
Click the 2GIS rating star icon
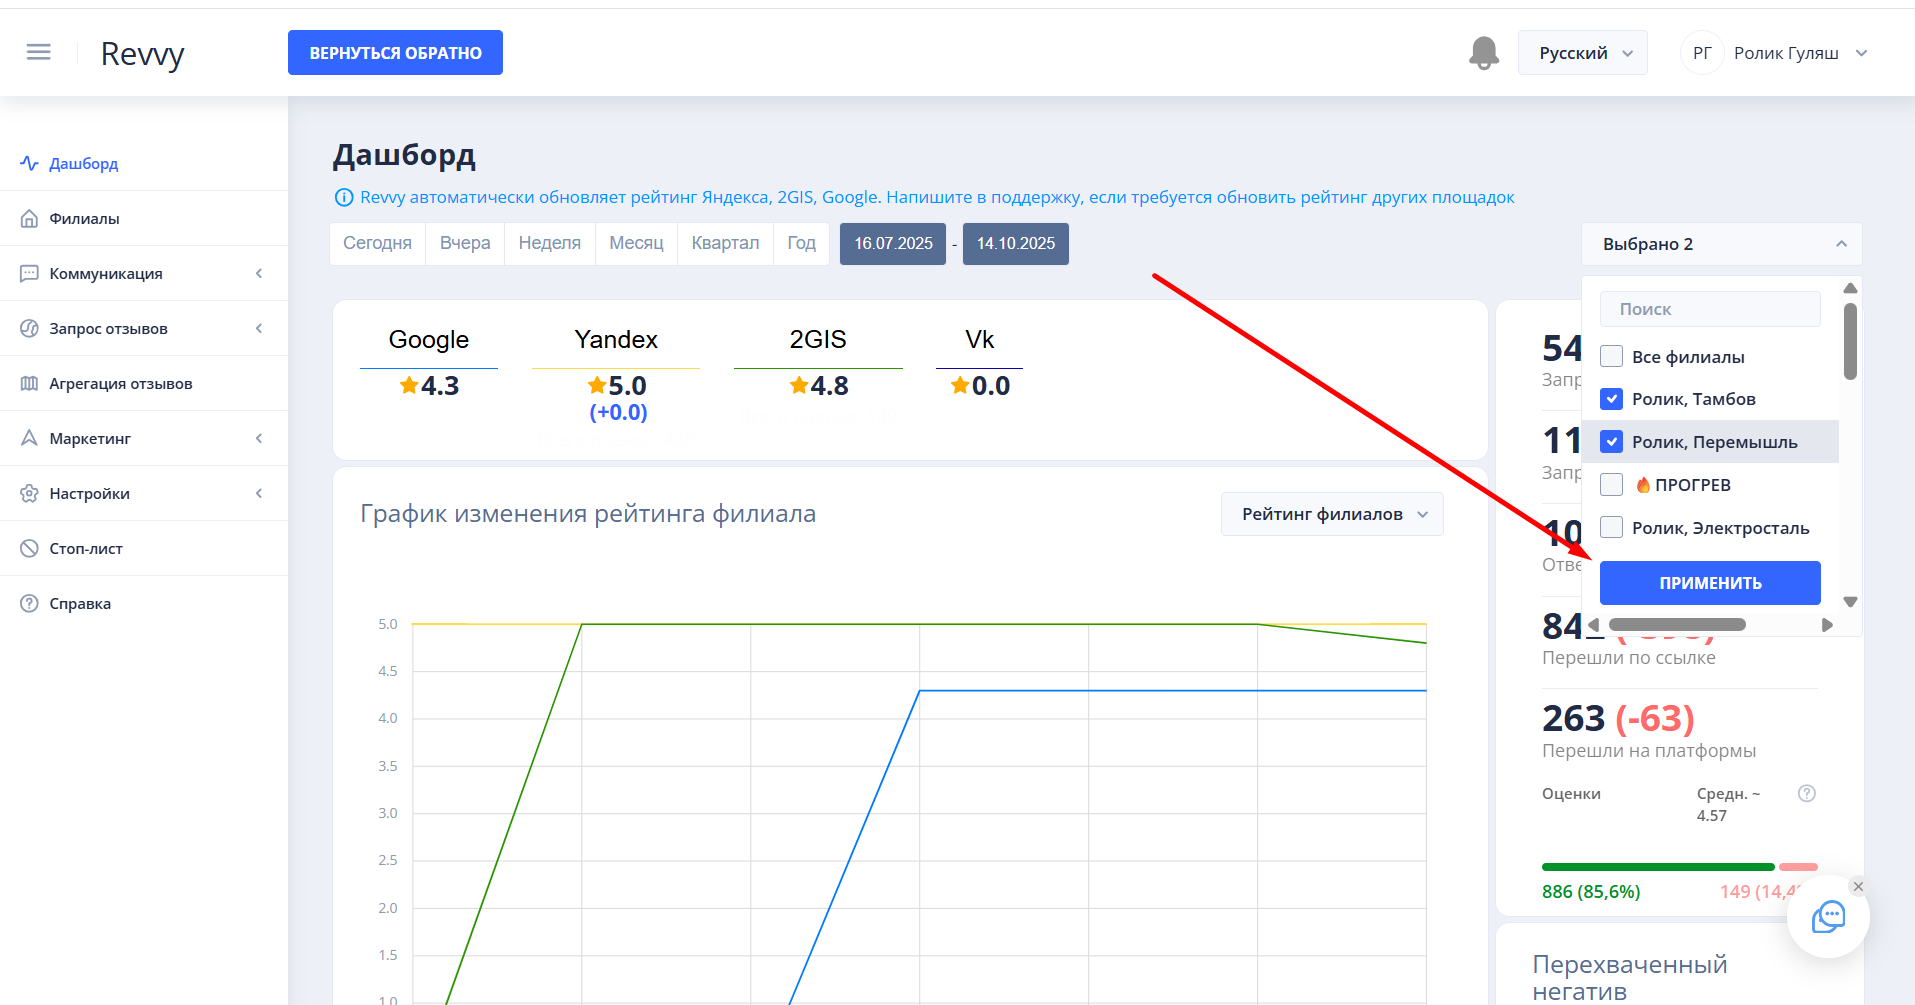tap(799, 385)
